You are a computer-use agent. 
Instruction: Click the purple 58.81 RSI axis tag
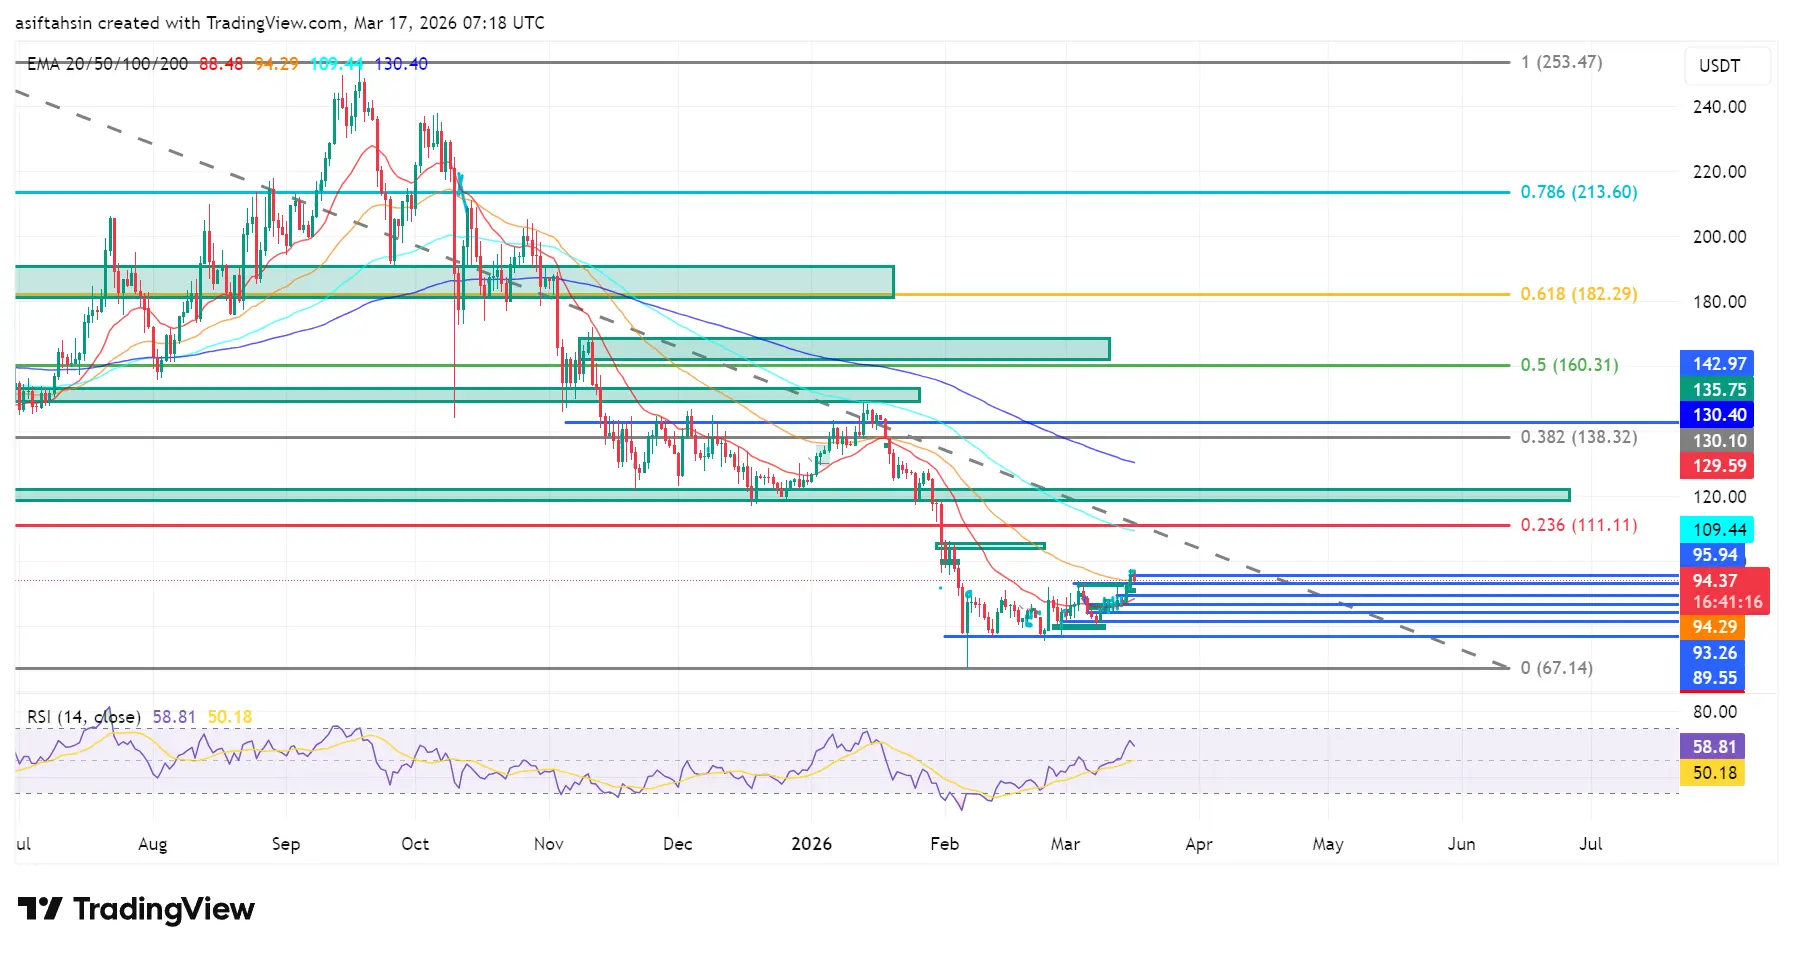point(1712,747)
